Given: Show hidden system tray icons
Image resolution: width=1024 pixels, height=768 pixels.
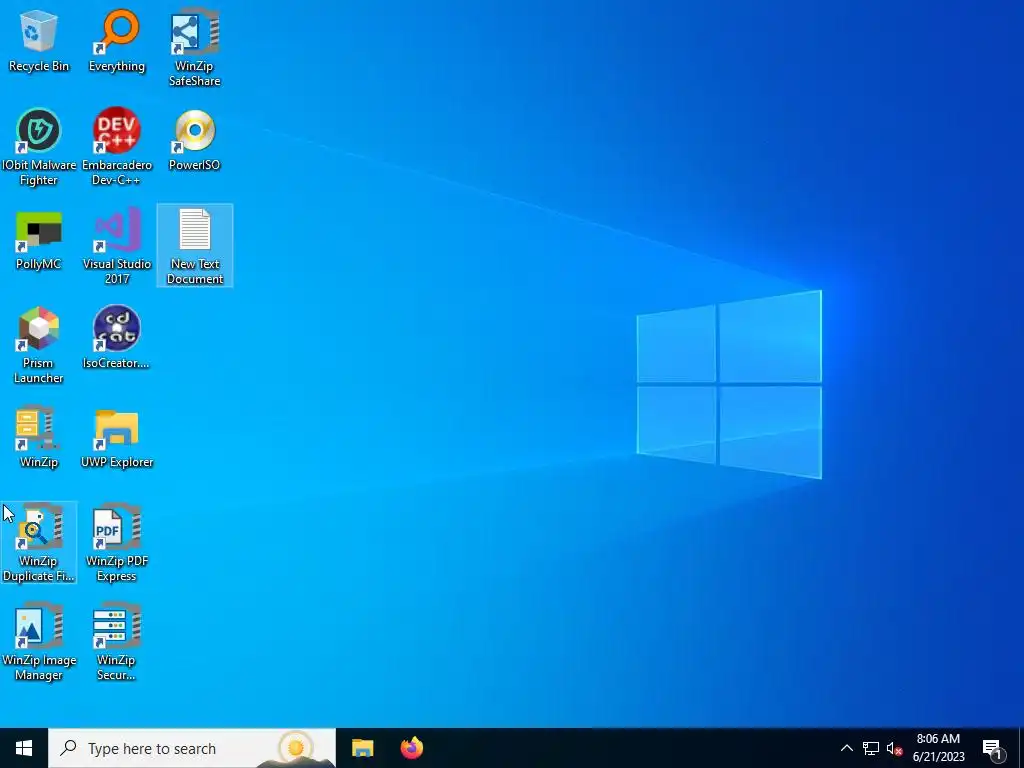Looking at the screenshot, I should click(846, 748).
